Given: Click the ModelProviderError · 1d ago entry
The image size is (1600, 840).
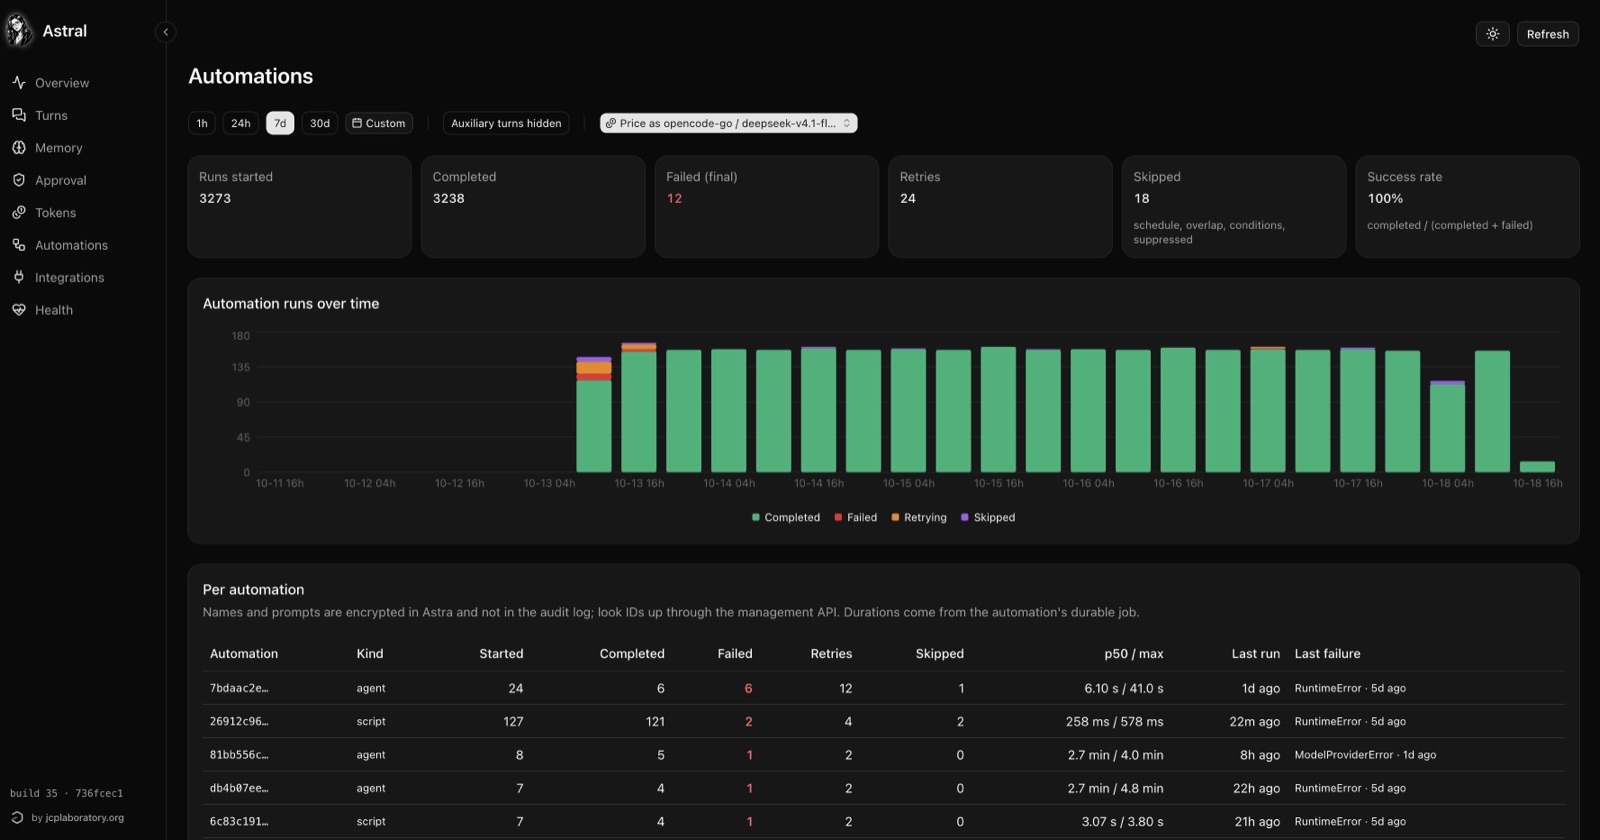Looking at the screenshot, I should 1365,755.
